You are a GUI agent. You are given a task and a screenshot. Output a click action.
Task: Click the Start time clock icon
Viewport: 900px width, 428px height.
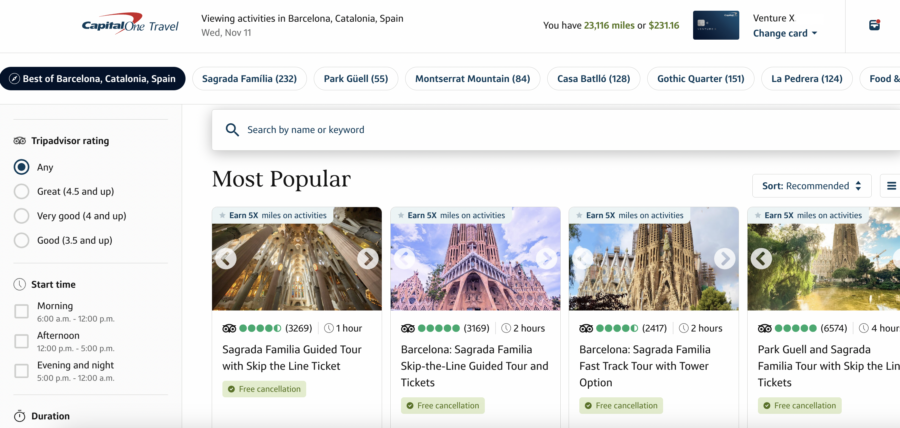pyautogui.click(x=20, y=284)
